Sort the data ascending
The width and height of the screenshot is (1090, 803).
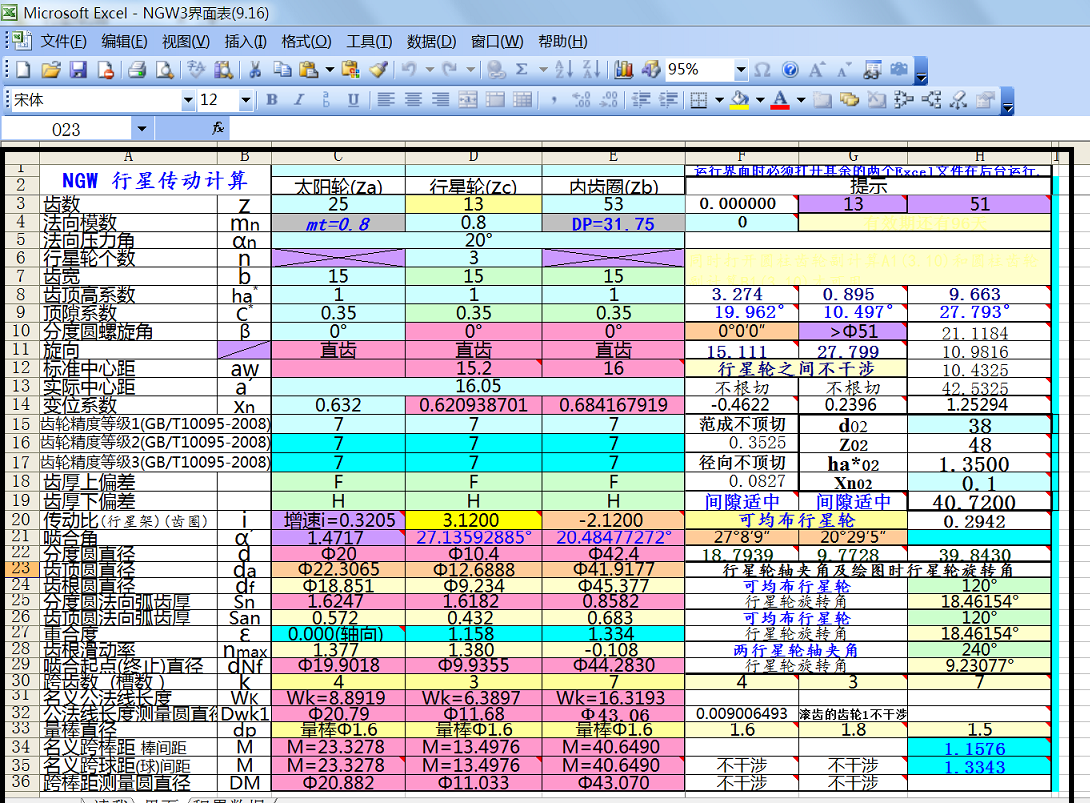click(x=564, y=70)
